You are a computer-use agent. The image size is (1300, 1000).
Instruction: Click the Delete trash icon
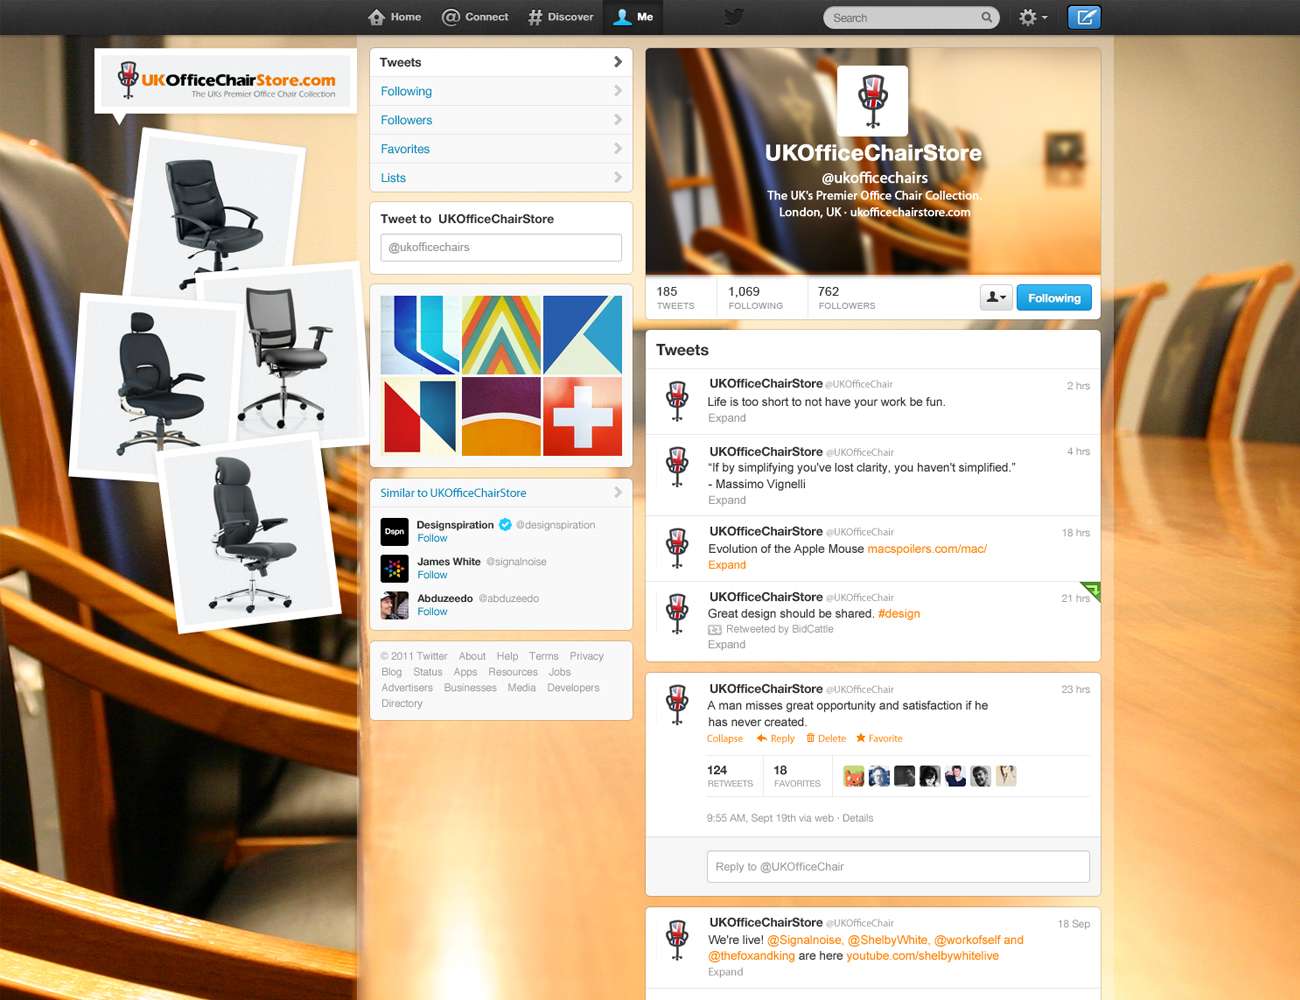(x=811, y=738)
